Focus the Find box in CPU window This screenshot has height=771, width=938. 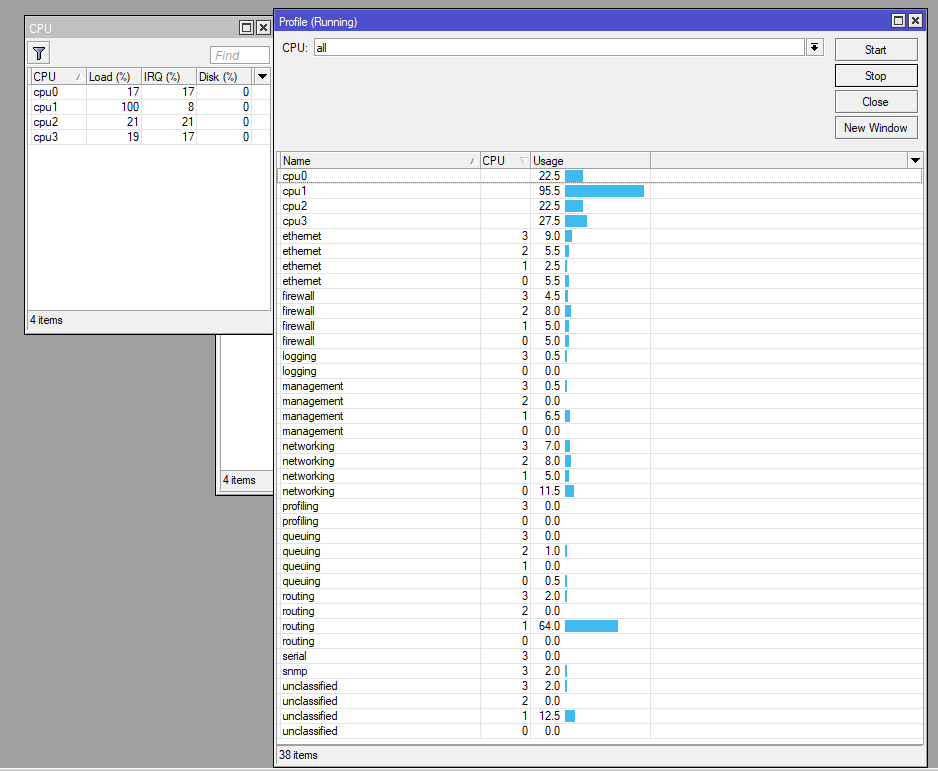click(x=240, y=55)
